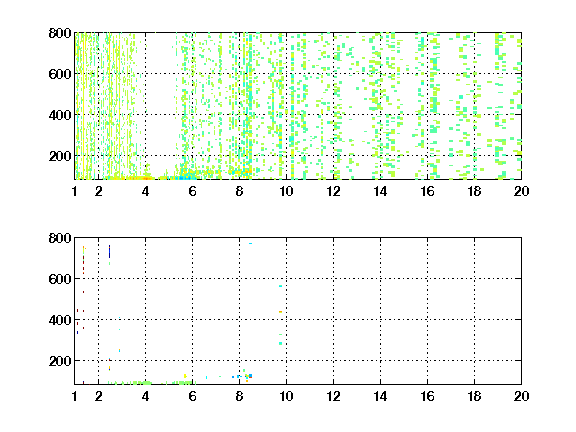Image resolution: width=576 pixels, height=432 pixels.
Task: Click the 600 y-axis label on top plot
Action: tap(60, 74)
